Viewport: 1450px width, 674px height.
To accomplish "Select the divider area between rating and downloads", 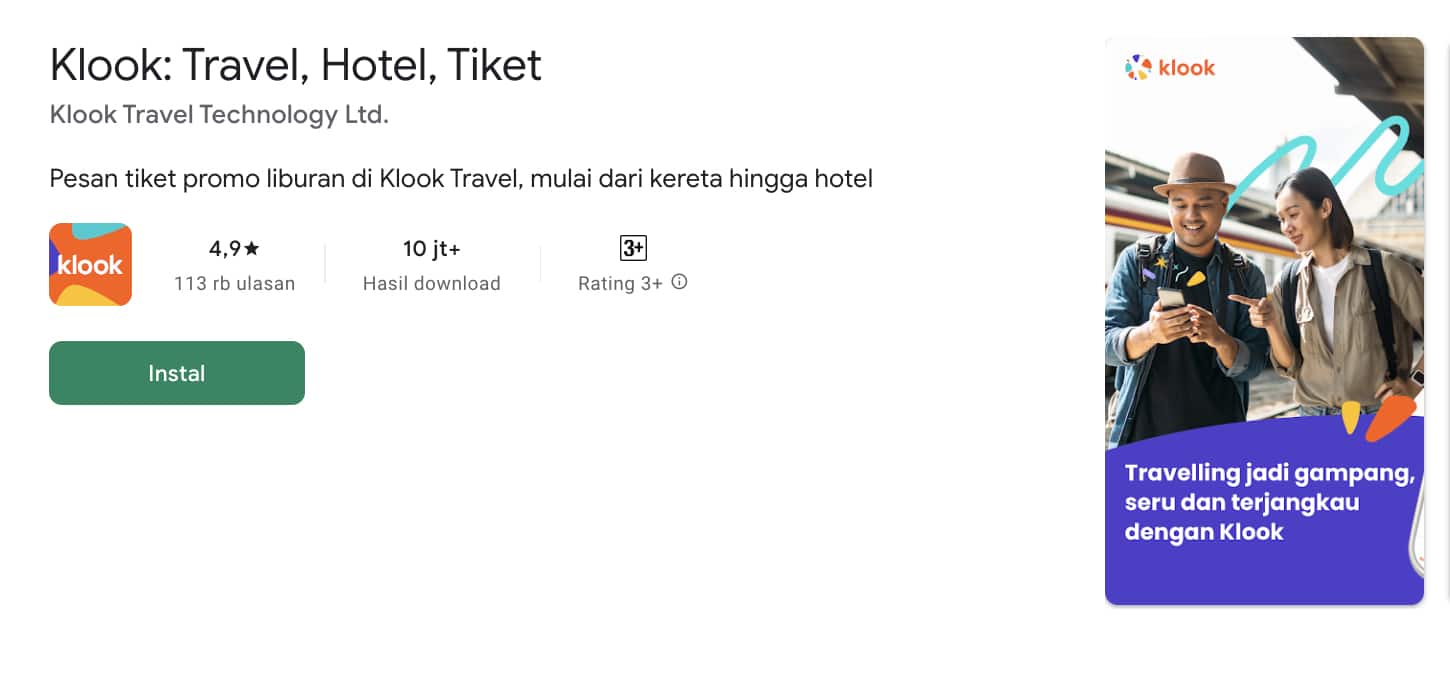I will [325, 264].
